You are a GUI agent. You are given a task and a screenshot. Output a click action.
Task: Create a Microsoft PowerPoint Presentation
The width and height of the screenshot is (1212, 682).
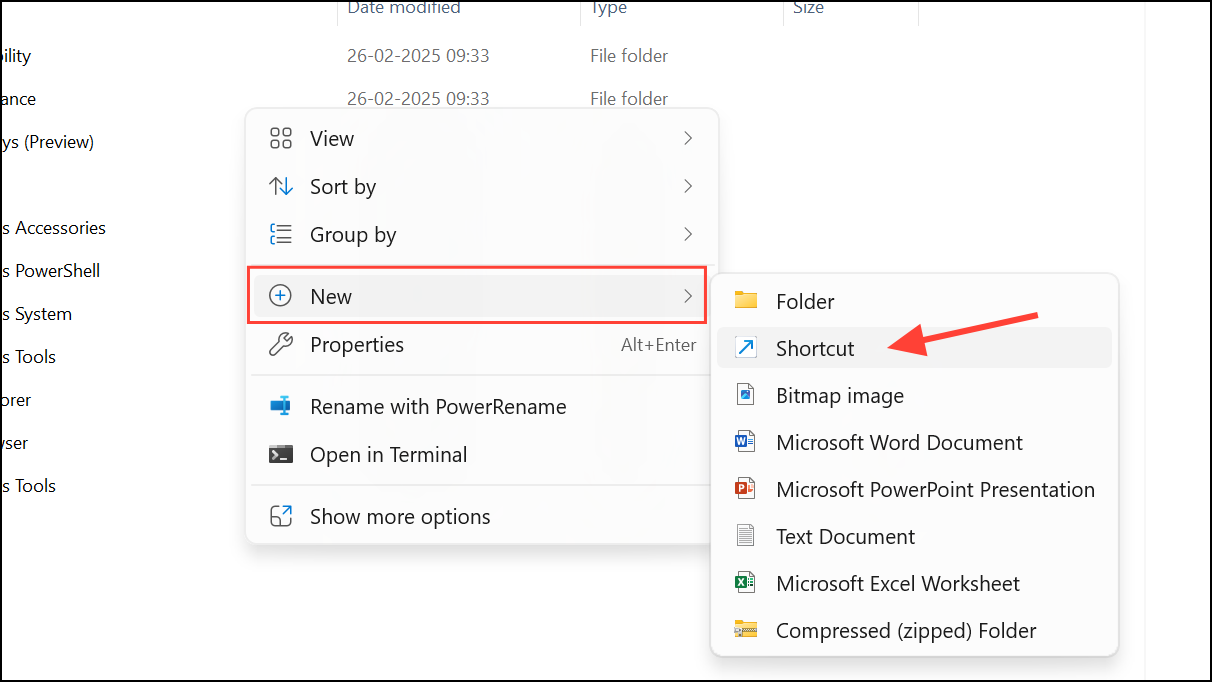tap(914, 489)
